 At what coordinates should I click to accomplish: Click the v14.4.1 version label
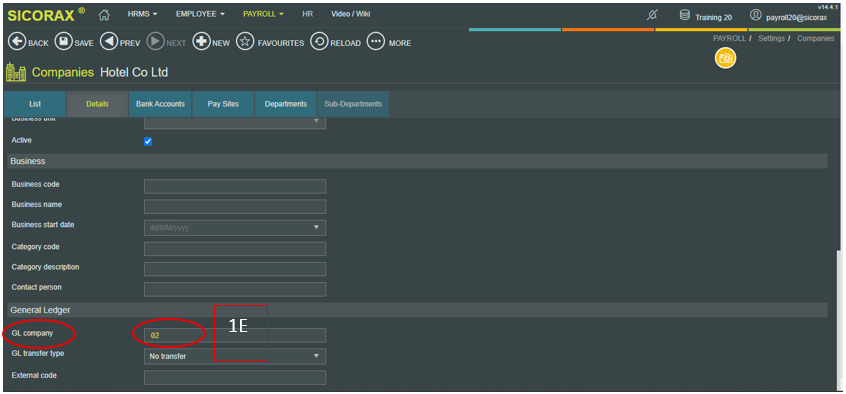[828, 7]
